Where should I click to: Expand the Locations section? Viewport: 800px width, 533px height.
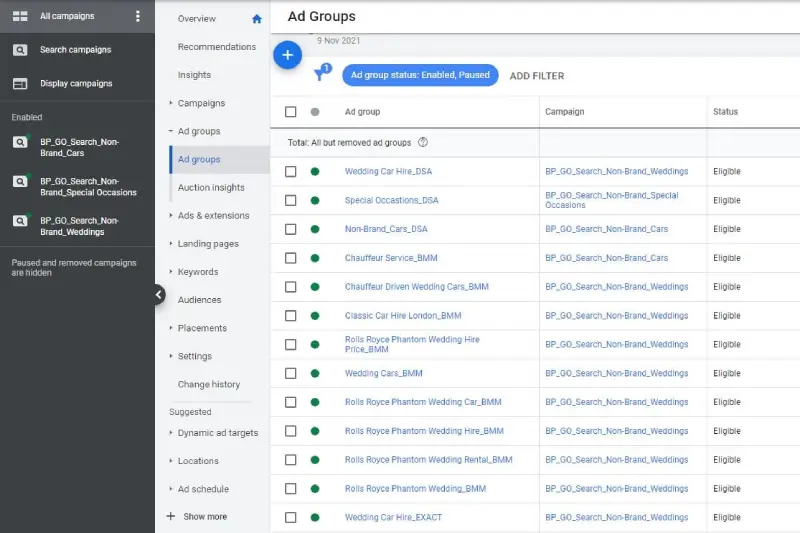171,461
